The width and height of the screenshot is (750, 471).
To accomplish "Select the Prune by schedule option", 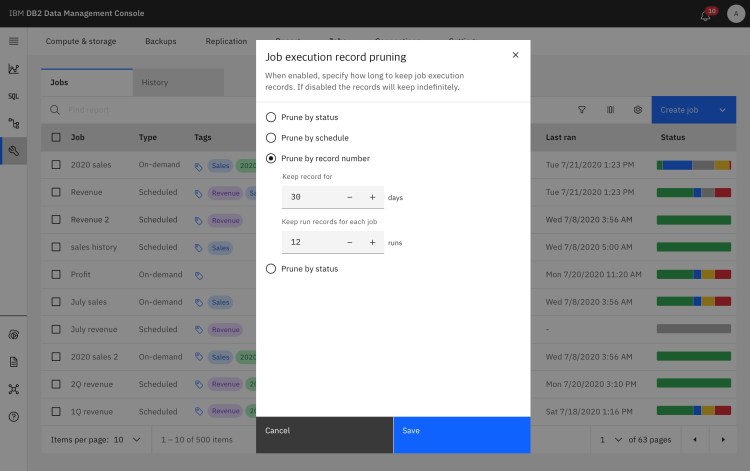I will point(271,138).
